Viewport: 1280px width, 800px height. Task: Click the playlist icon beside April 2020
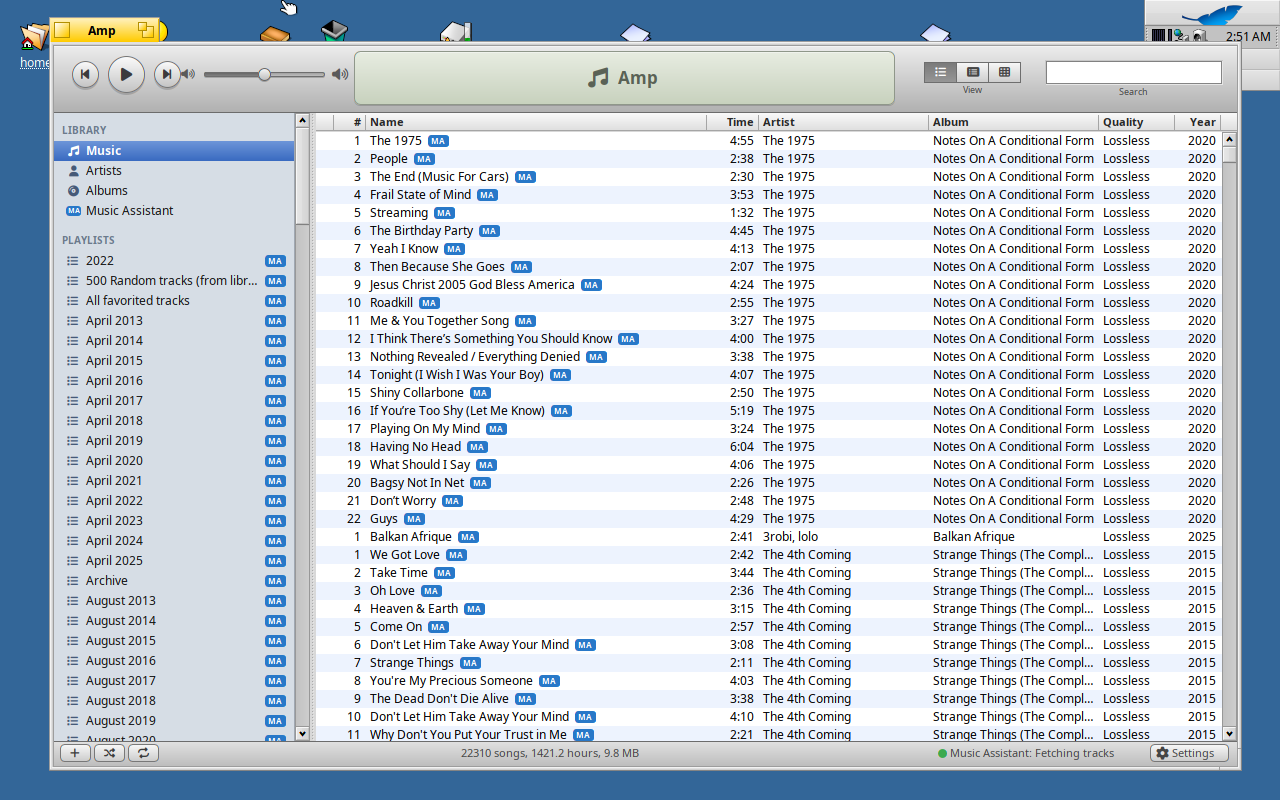(x=72, y=461)
